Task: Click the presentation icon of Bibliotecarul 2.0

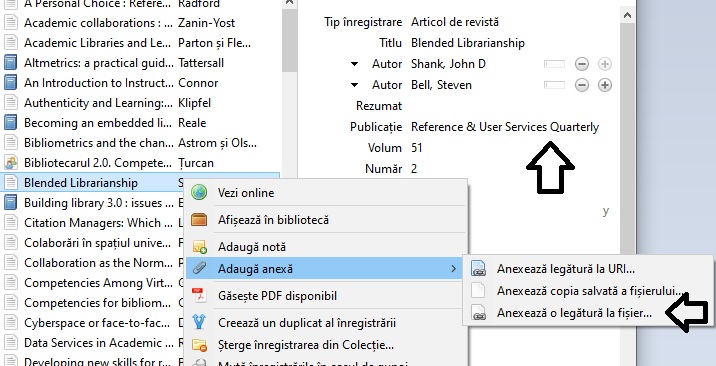Action: tap(10, 162)
